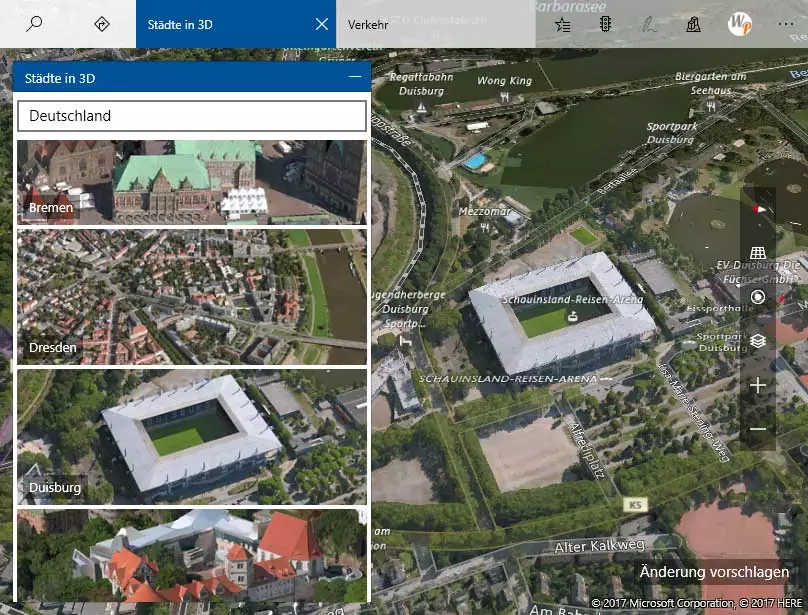Viewport: 808px width, 615px height.
Task: Select the Dresden city thumbnail
Action: click(x=191, y=296)
